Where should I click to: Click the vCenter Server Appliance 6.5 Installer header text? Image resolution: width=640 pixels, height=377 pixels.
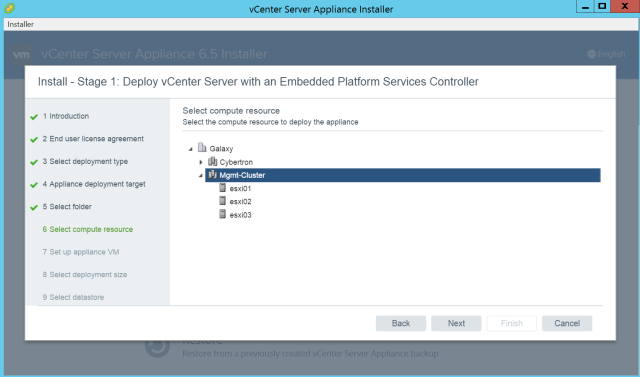[x=154, y=54]
